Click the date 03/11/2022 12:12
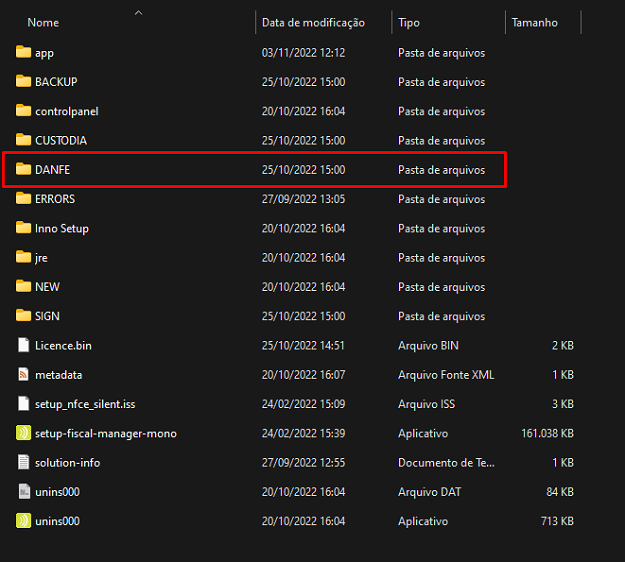This screenshot has height=562, width=625. (x=303, y=53)
